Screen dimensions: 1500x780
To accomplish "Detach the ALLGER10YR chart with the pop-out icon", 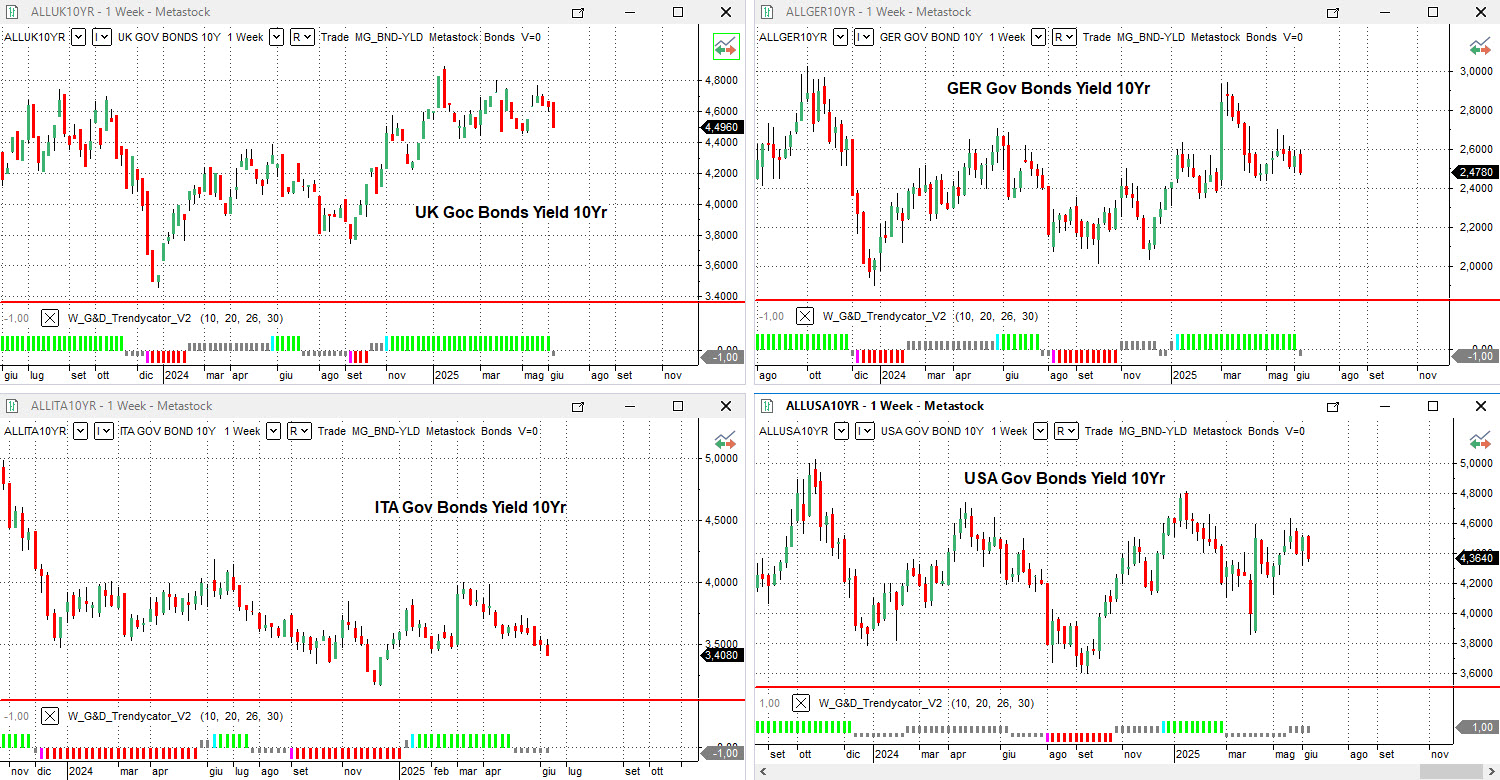I will click(x=1333, y=13).
